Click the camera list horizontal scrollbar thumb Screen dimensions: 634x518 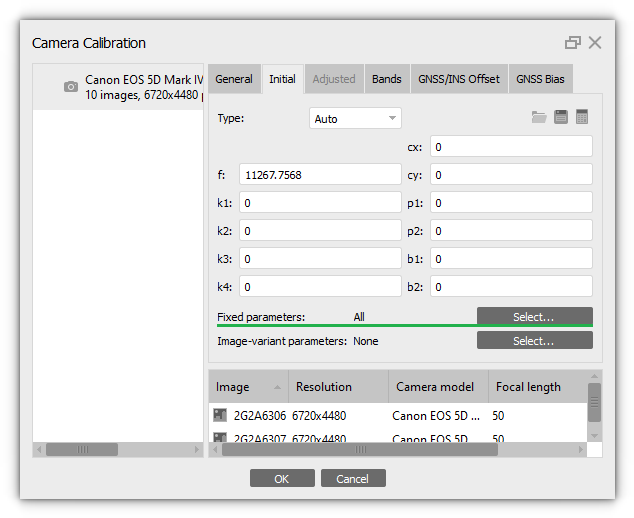tap(82, 449)
